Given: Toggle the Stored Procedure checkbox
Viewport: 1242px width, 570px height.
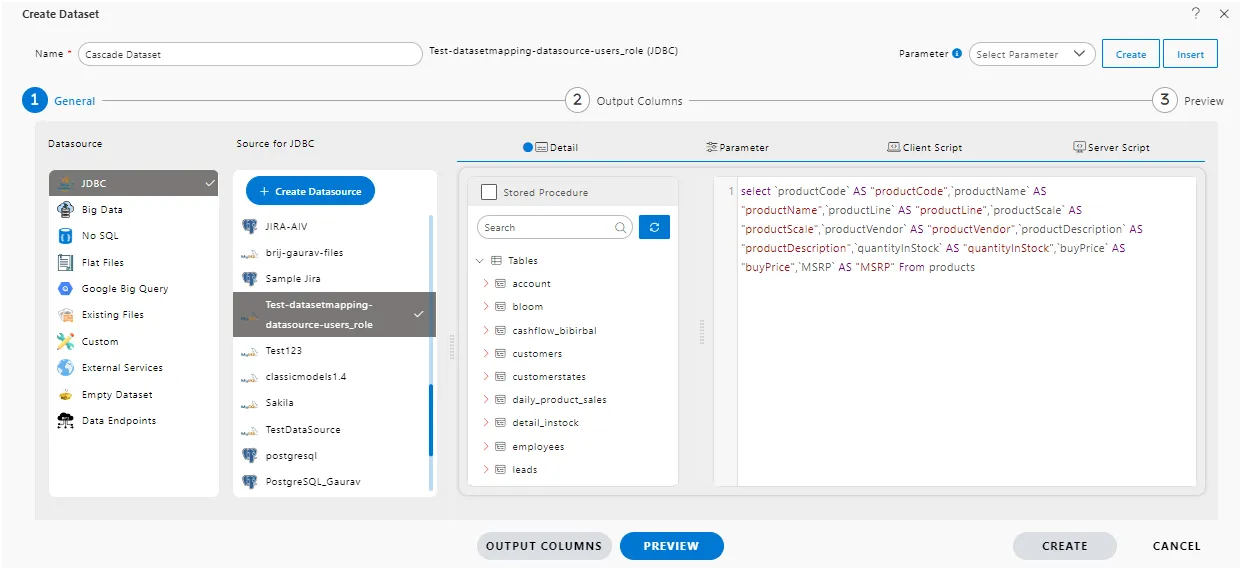Looking at the screenshot, I should coord(488,192).
